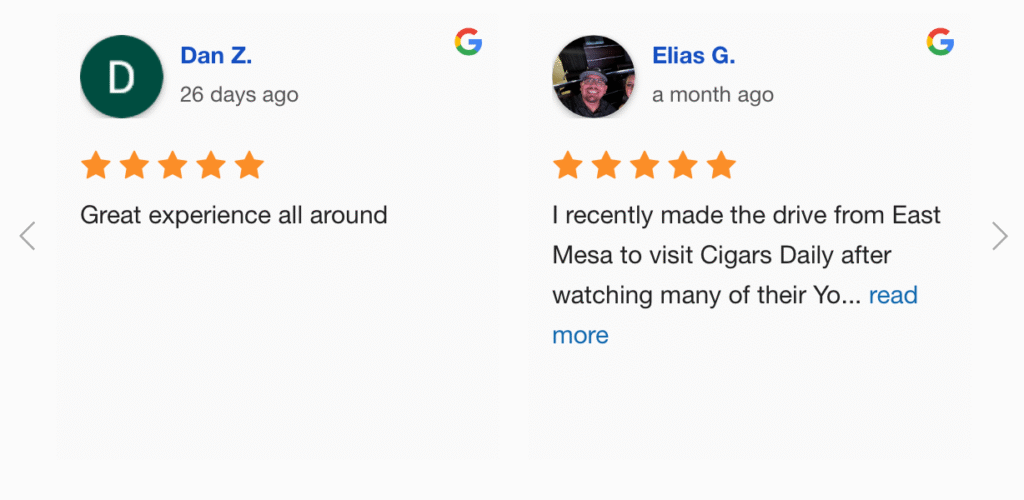
Task: Click the fifth star in Dan Z.'s rating
Action: (249, 165)
